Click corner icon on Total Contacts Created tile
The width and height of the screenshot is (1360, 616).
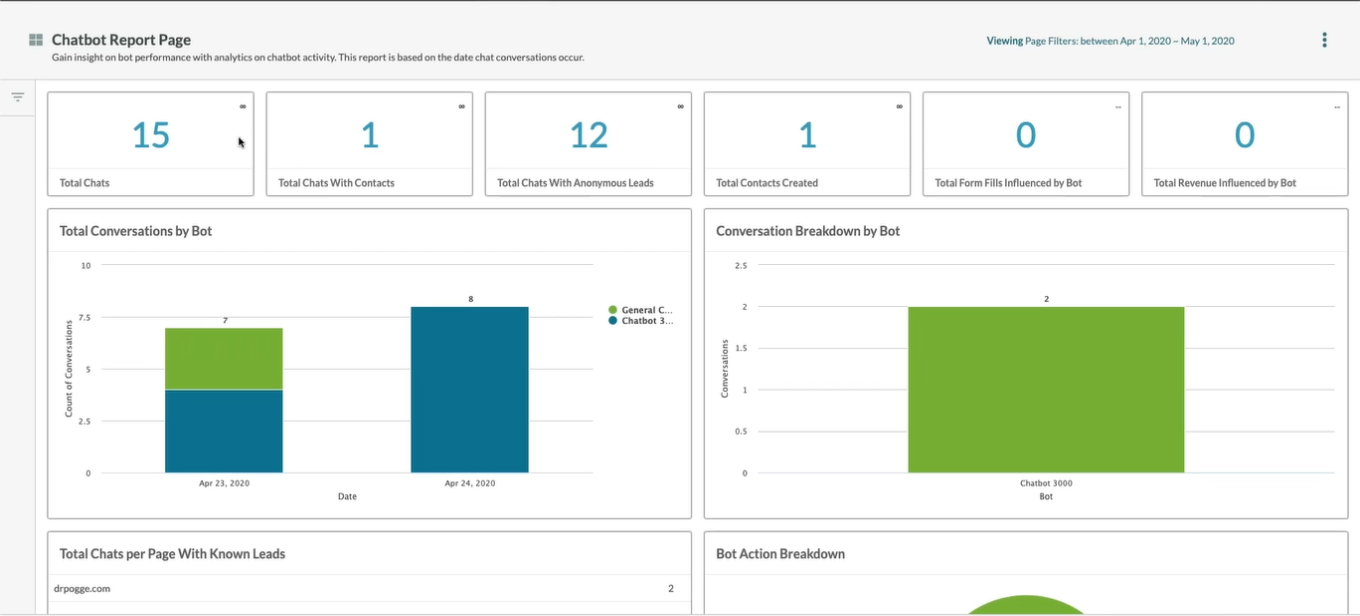pos(900,106)
